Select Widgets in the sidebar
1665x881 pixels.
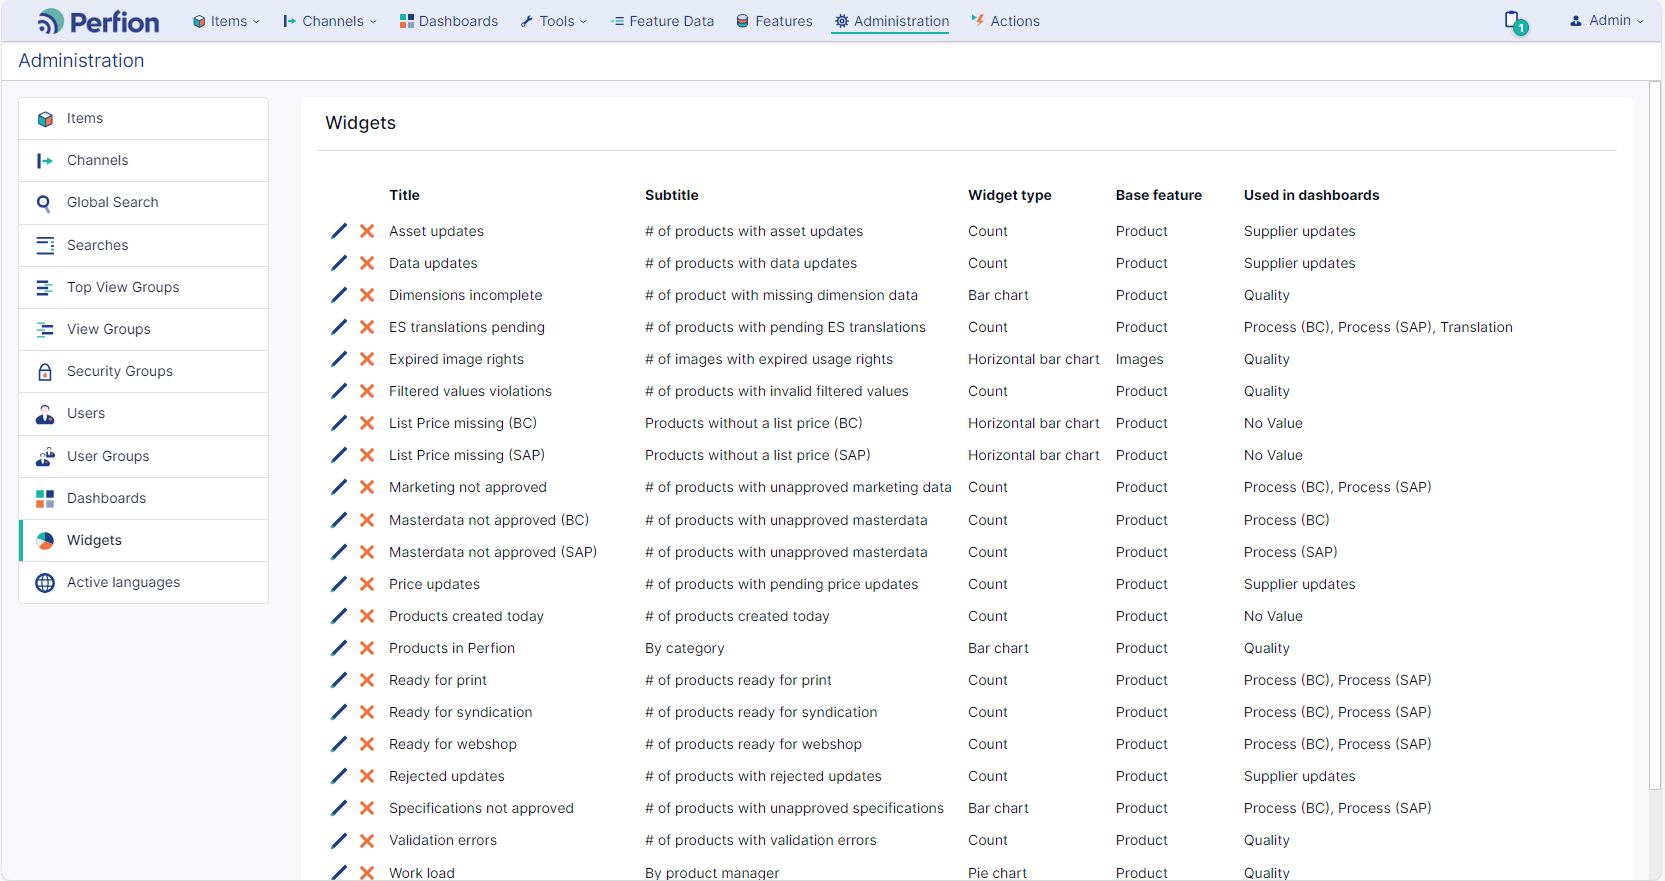143,540
